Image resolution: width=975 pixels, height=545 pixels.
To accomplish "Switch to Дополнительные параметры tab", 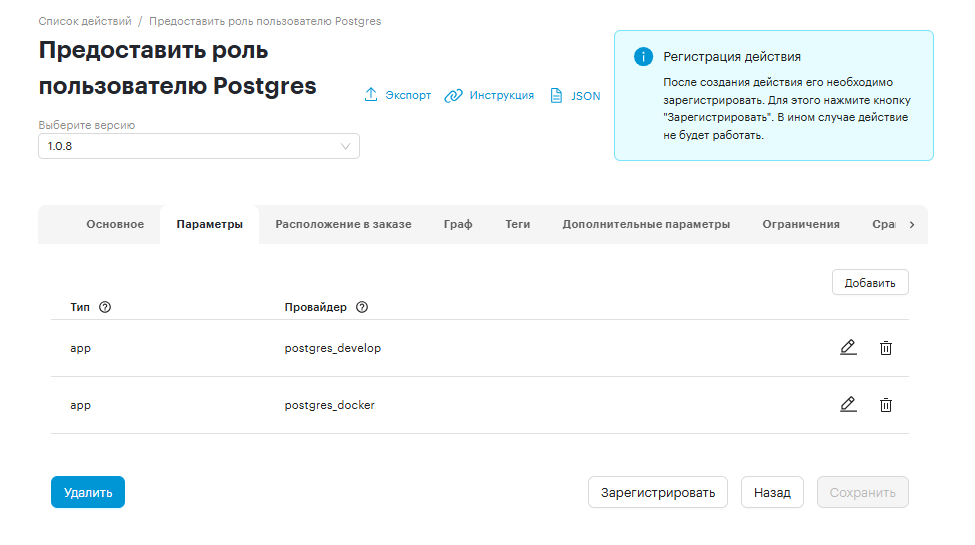I will (646, 224).
